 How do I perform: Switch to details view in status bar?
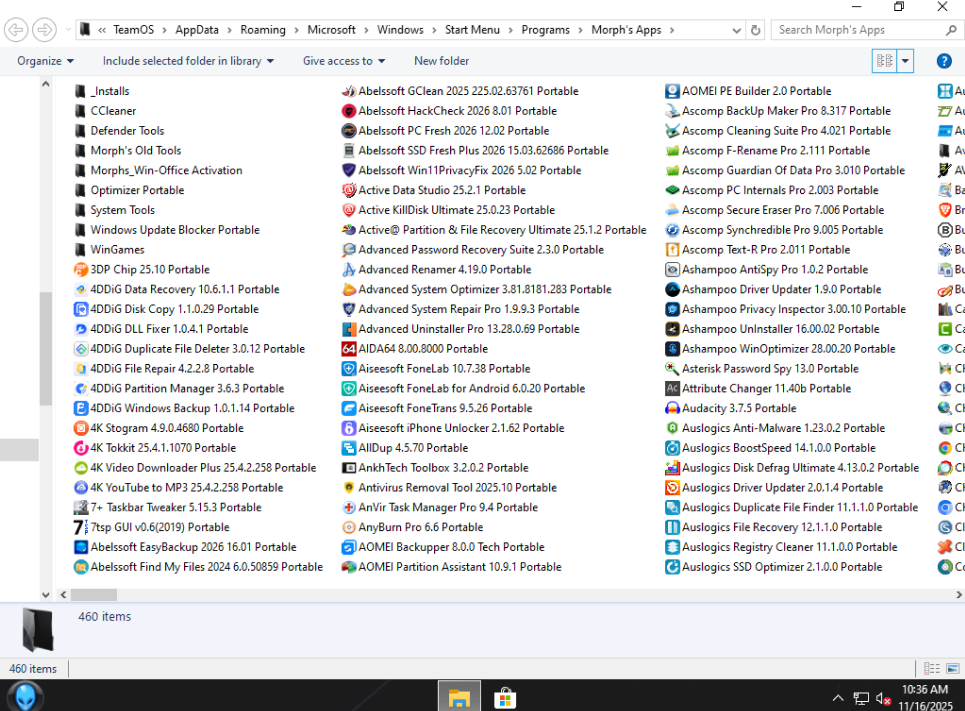pos(932,669)
